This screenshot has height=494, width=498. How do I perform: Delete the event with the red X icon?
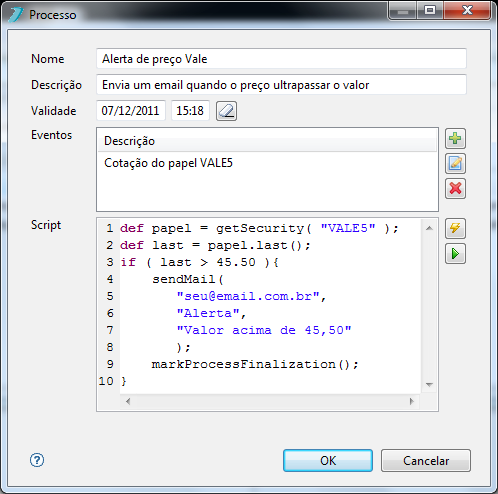[x=455, y=188]
